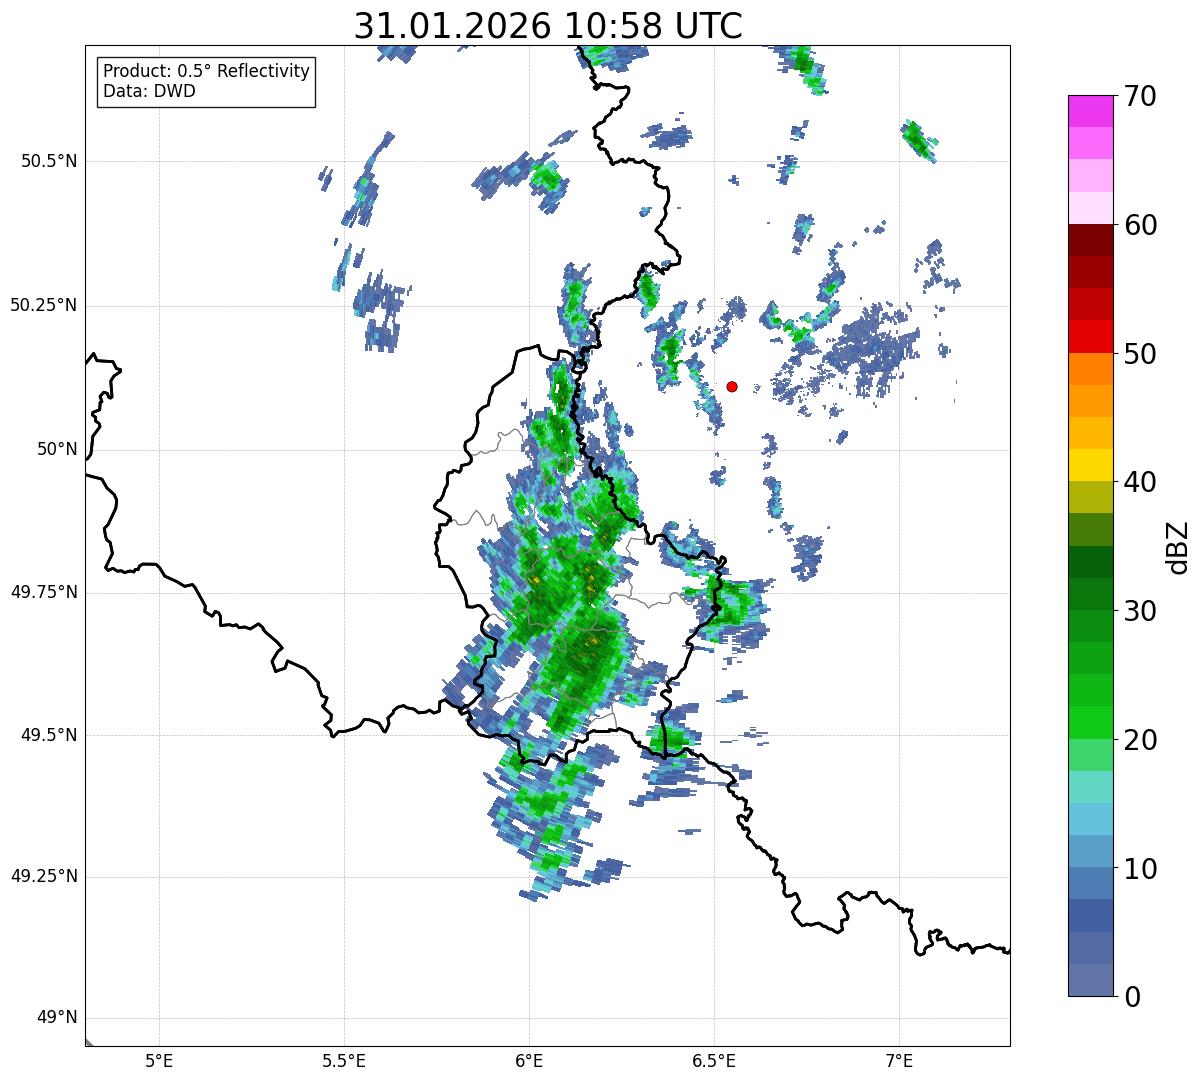Click the 0 tick on the colorbar
Viewport: 1202px width, 1081px height.
pyautogui.click(x=1132, y=997)
